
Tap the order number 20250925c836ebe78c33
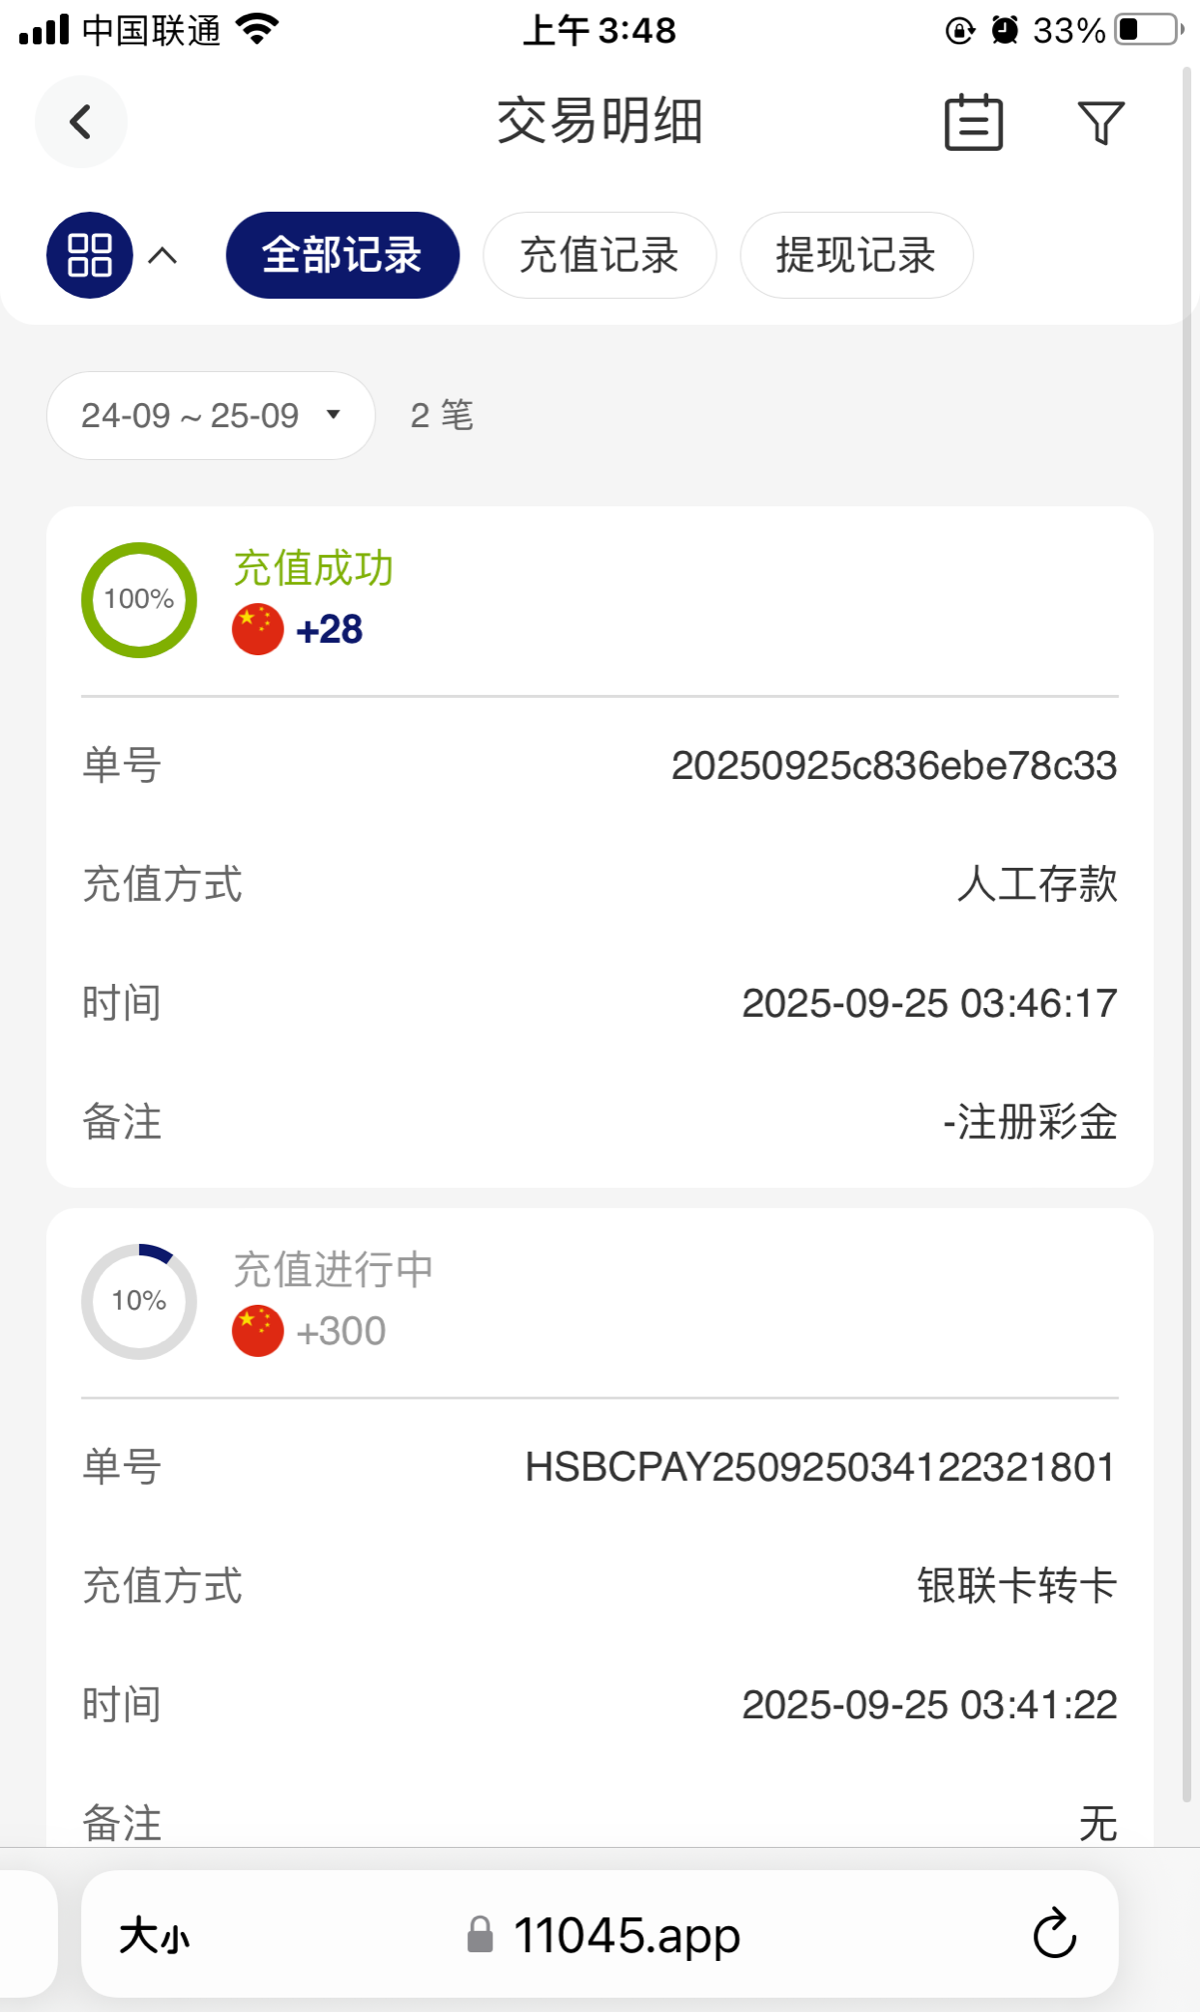point(893,766)
